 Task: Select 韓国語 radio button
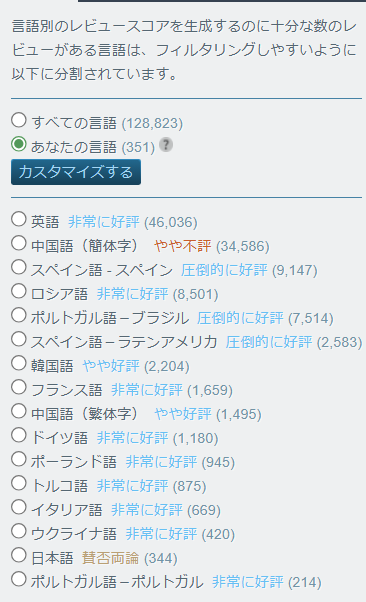[x=18, y=363]
